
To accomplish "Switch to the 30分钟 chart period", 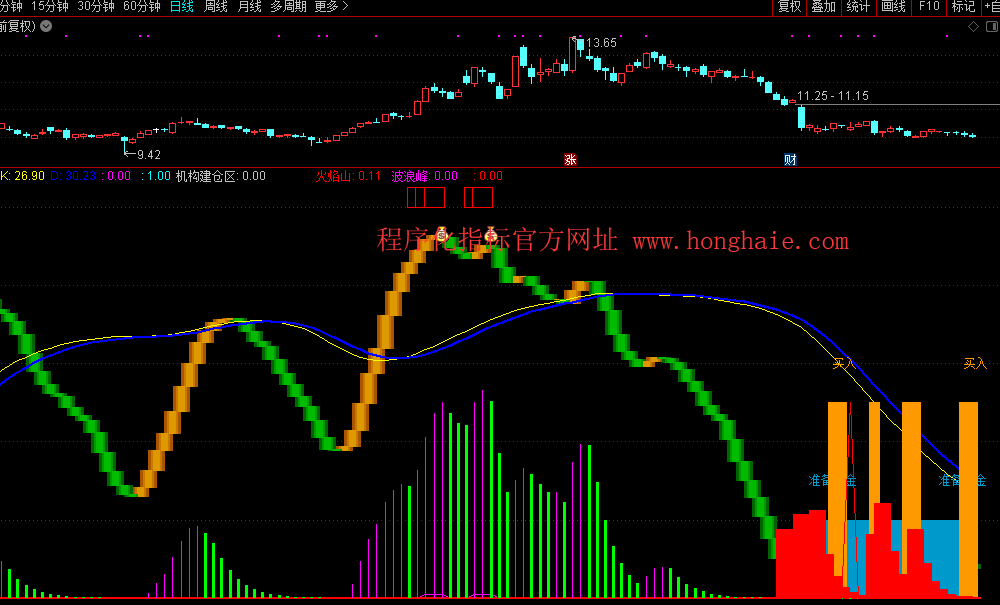I will [x=96, y=7].
